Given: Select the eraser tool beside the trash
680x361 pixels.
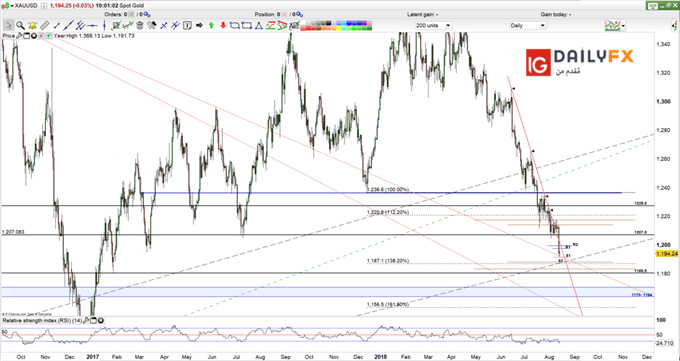Looking at the screenshot, I should coord(152,26).
